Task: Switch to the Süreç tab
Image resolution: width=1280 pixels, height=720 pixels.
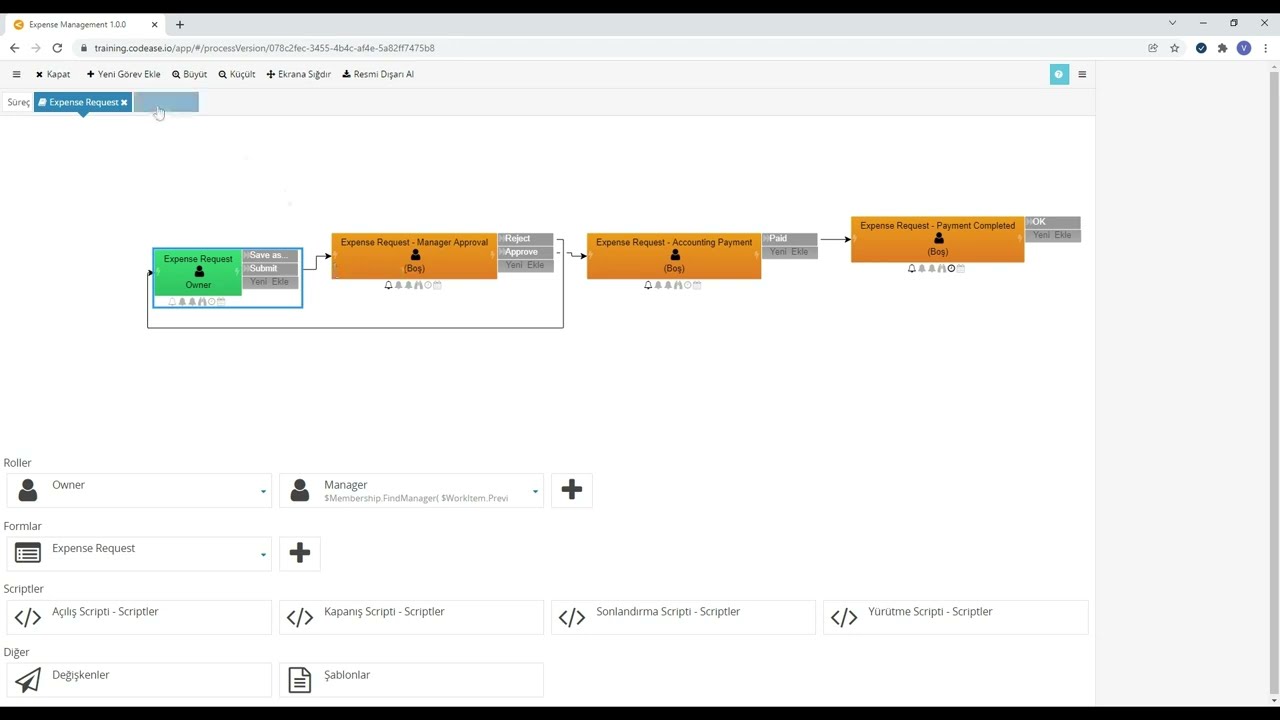Action: pos(18,102)
